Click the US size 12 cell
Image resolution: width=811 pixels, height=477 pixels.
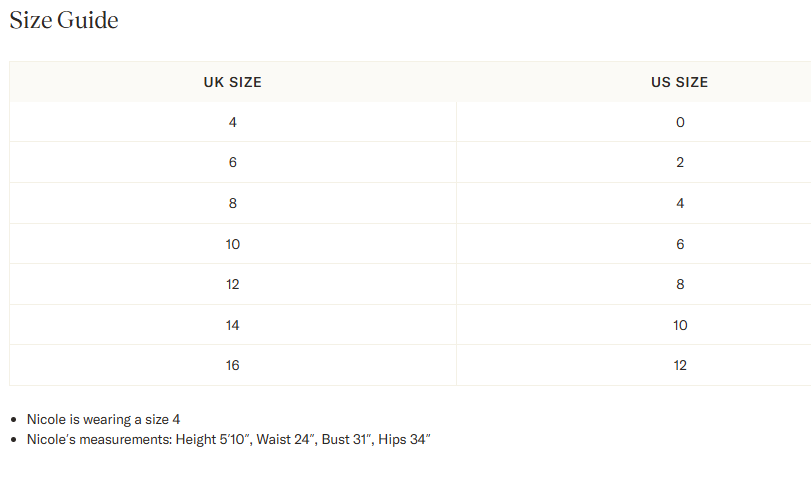(x=680, y=365)
